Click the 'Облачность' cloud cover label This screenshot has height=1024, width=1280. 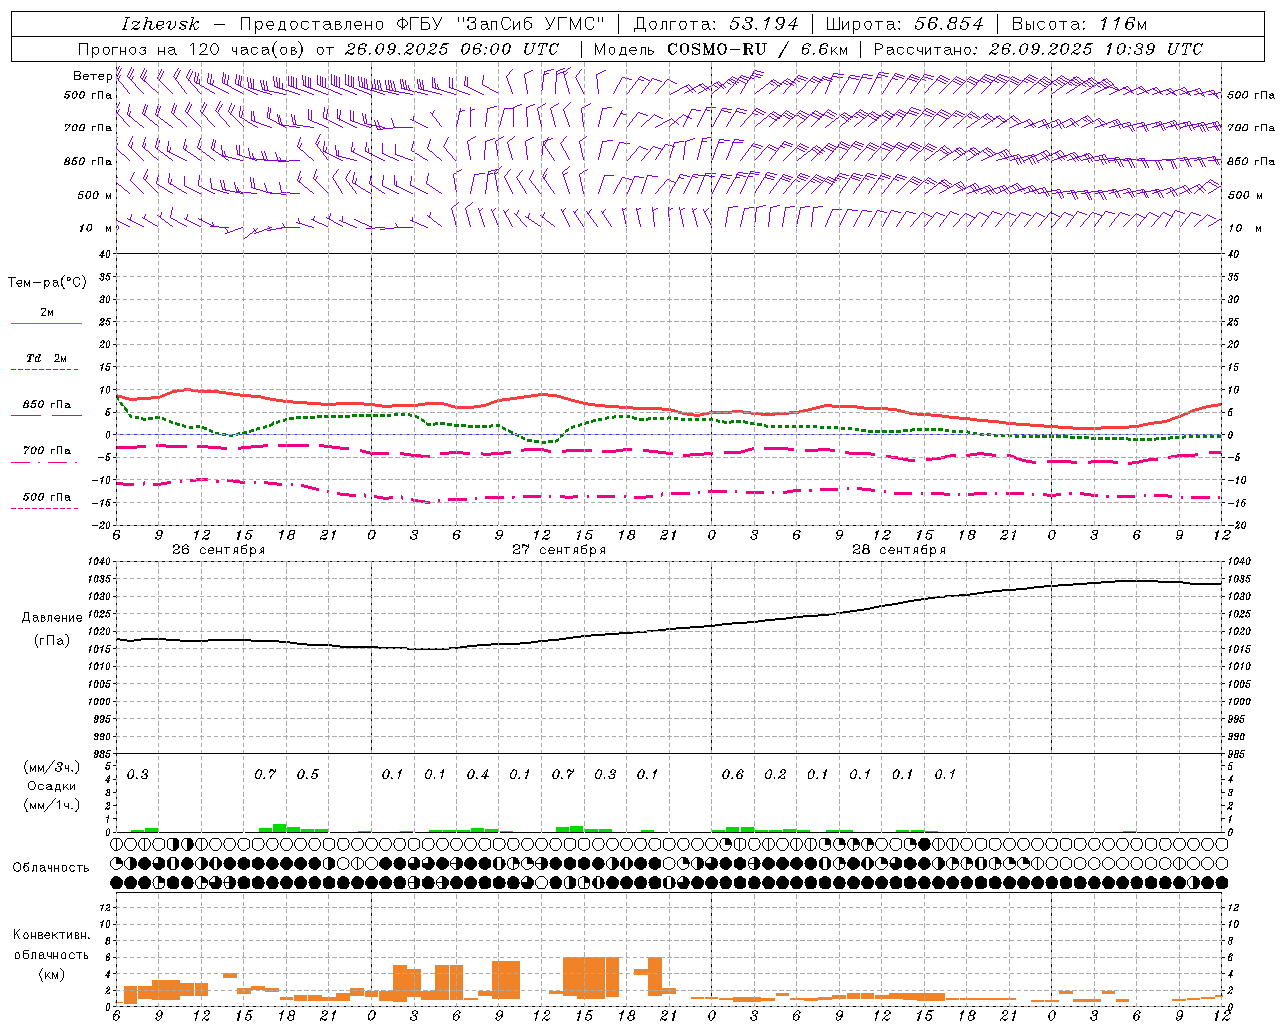pyautogui.click(x=51, y=868)
